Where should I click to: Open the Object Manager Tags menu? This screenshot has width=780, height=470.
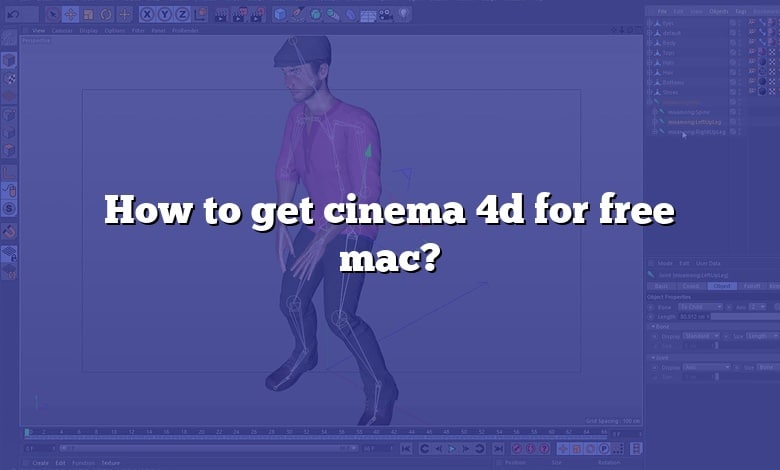point(741,11)
